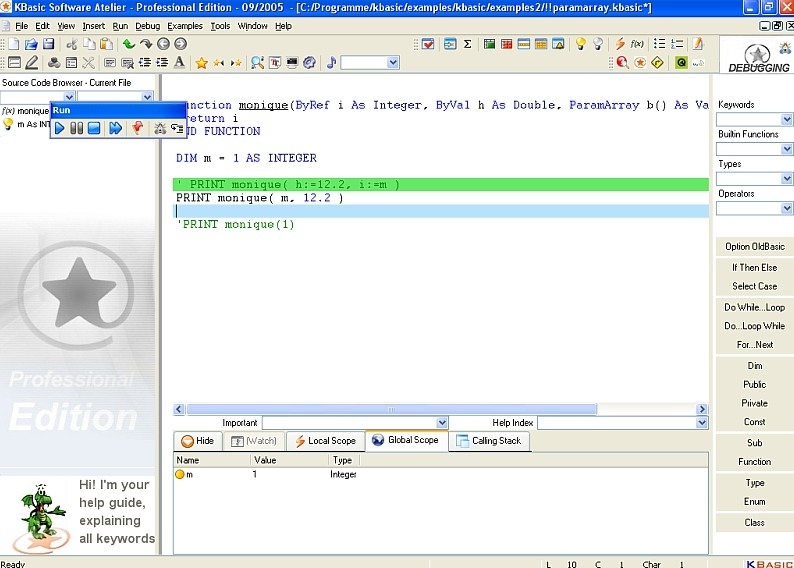This screenshot has width=794, height=568.
Task: Click the music note icon
Action: 332,62
